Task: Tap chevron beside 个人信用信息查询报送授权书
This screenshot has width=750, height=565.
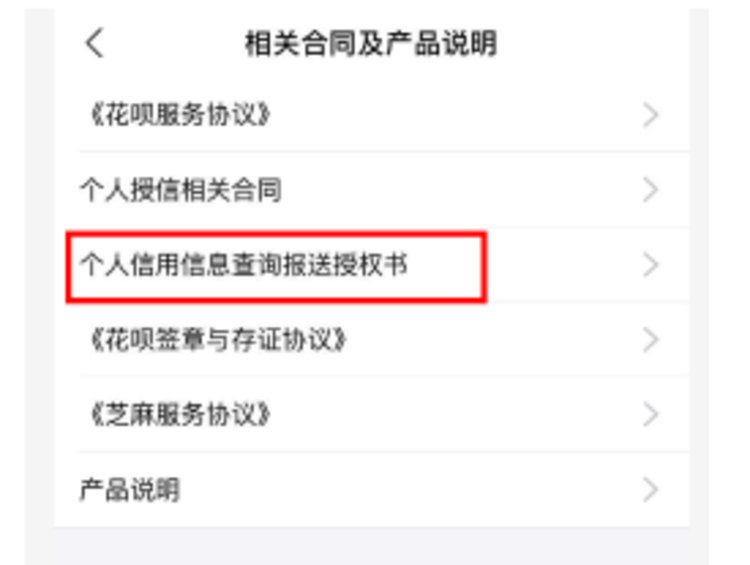Action: (x=651, y=265)
